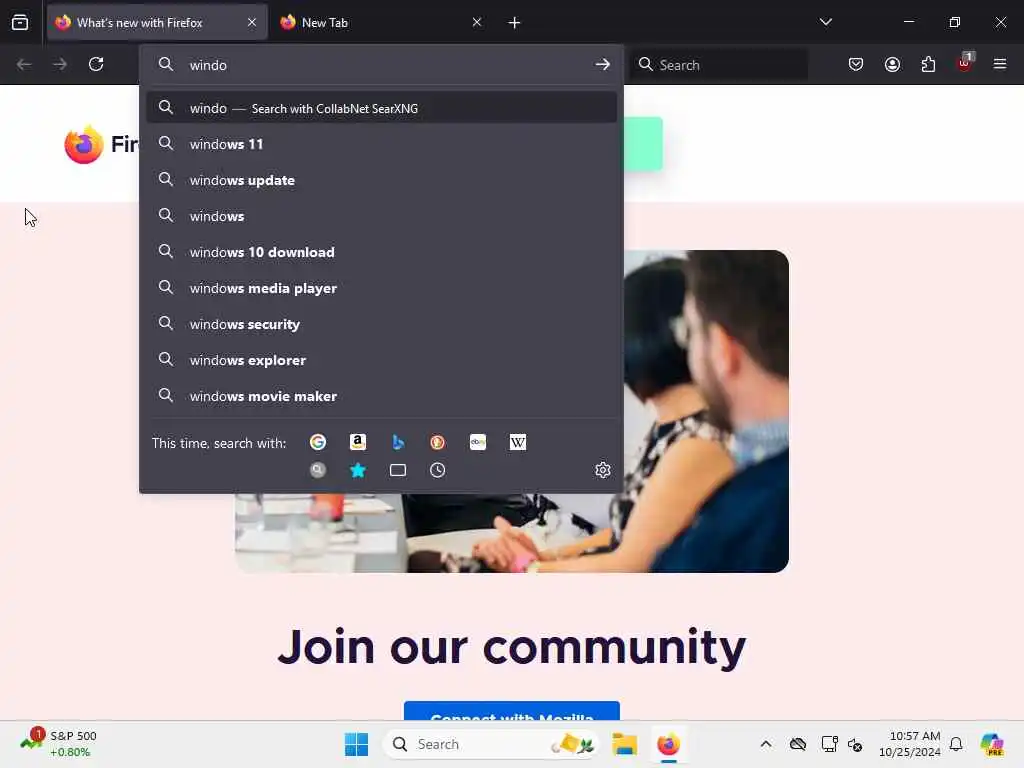Screen dimensions: 1024x768
Task: Search this time with eBay icon
Action: tap(477, 442)
